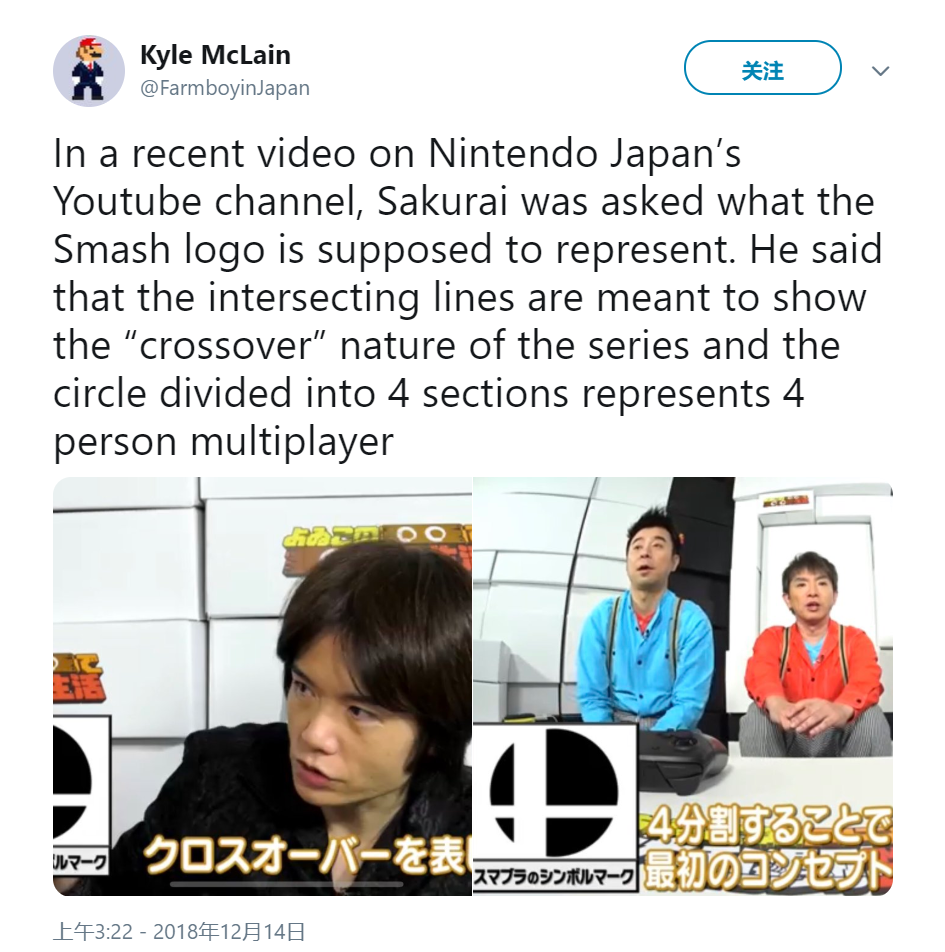Click the Kyle McLain display name

click(215, 55)
